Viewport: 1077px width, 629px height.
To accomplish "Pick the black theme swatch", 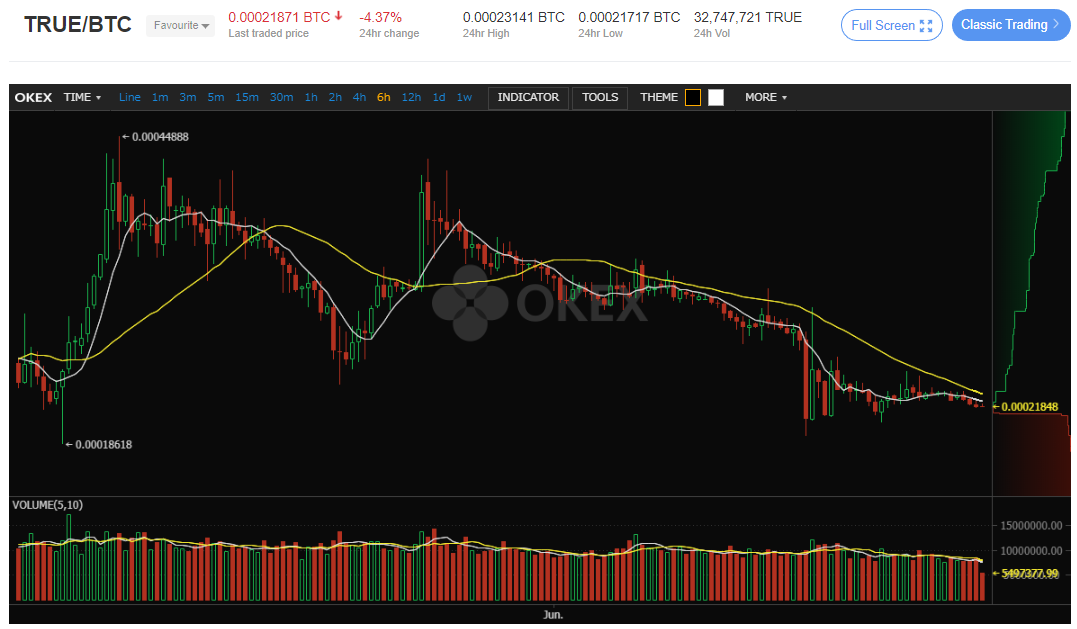I will coord(693,98).
